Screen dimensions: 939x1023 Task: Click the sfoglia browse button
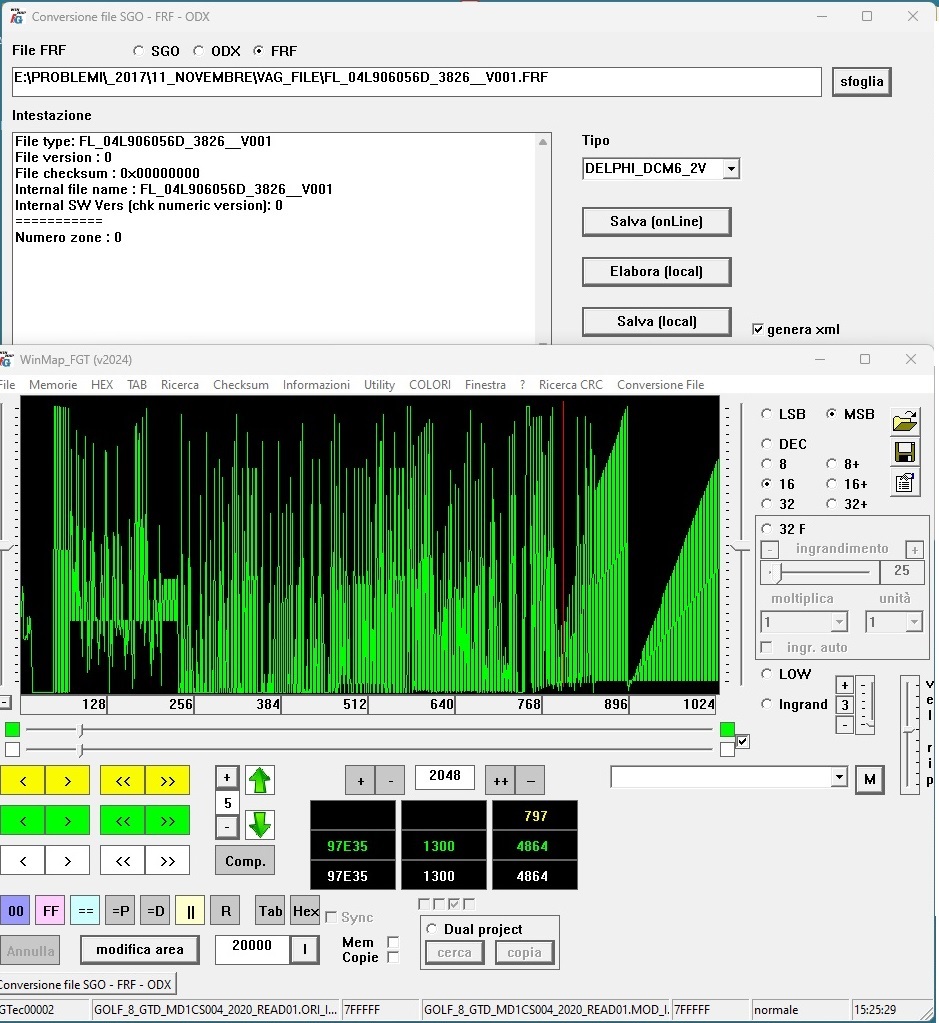(860, 81)
